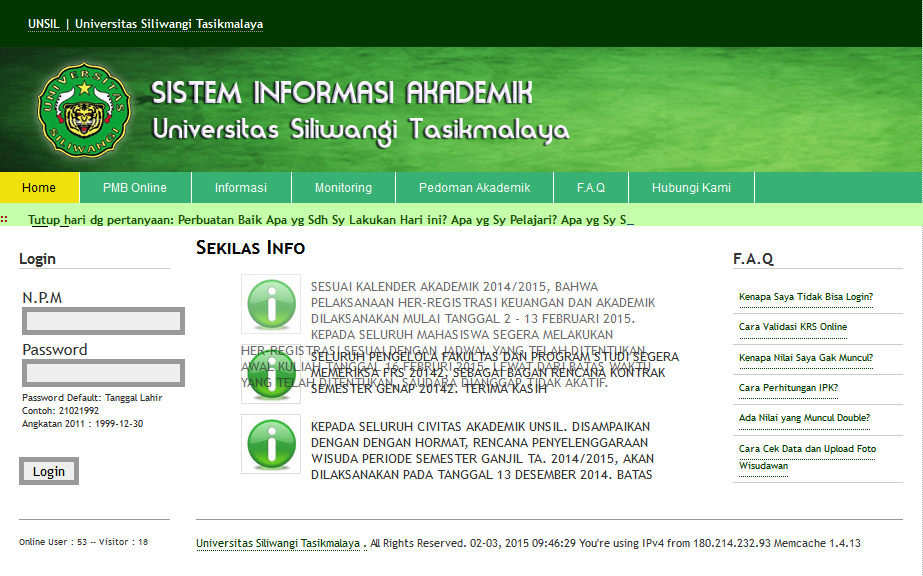Focus the Password input field

click(x=104, y=373)
